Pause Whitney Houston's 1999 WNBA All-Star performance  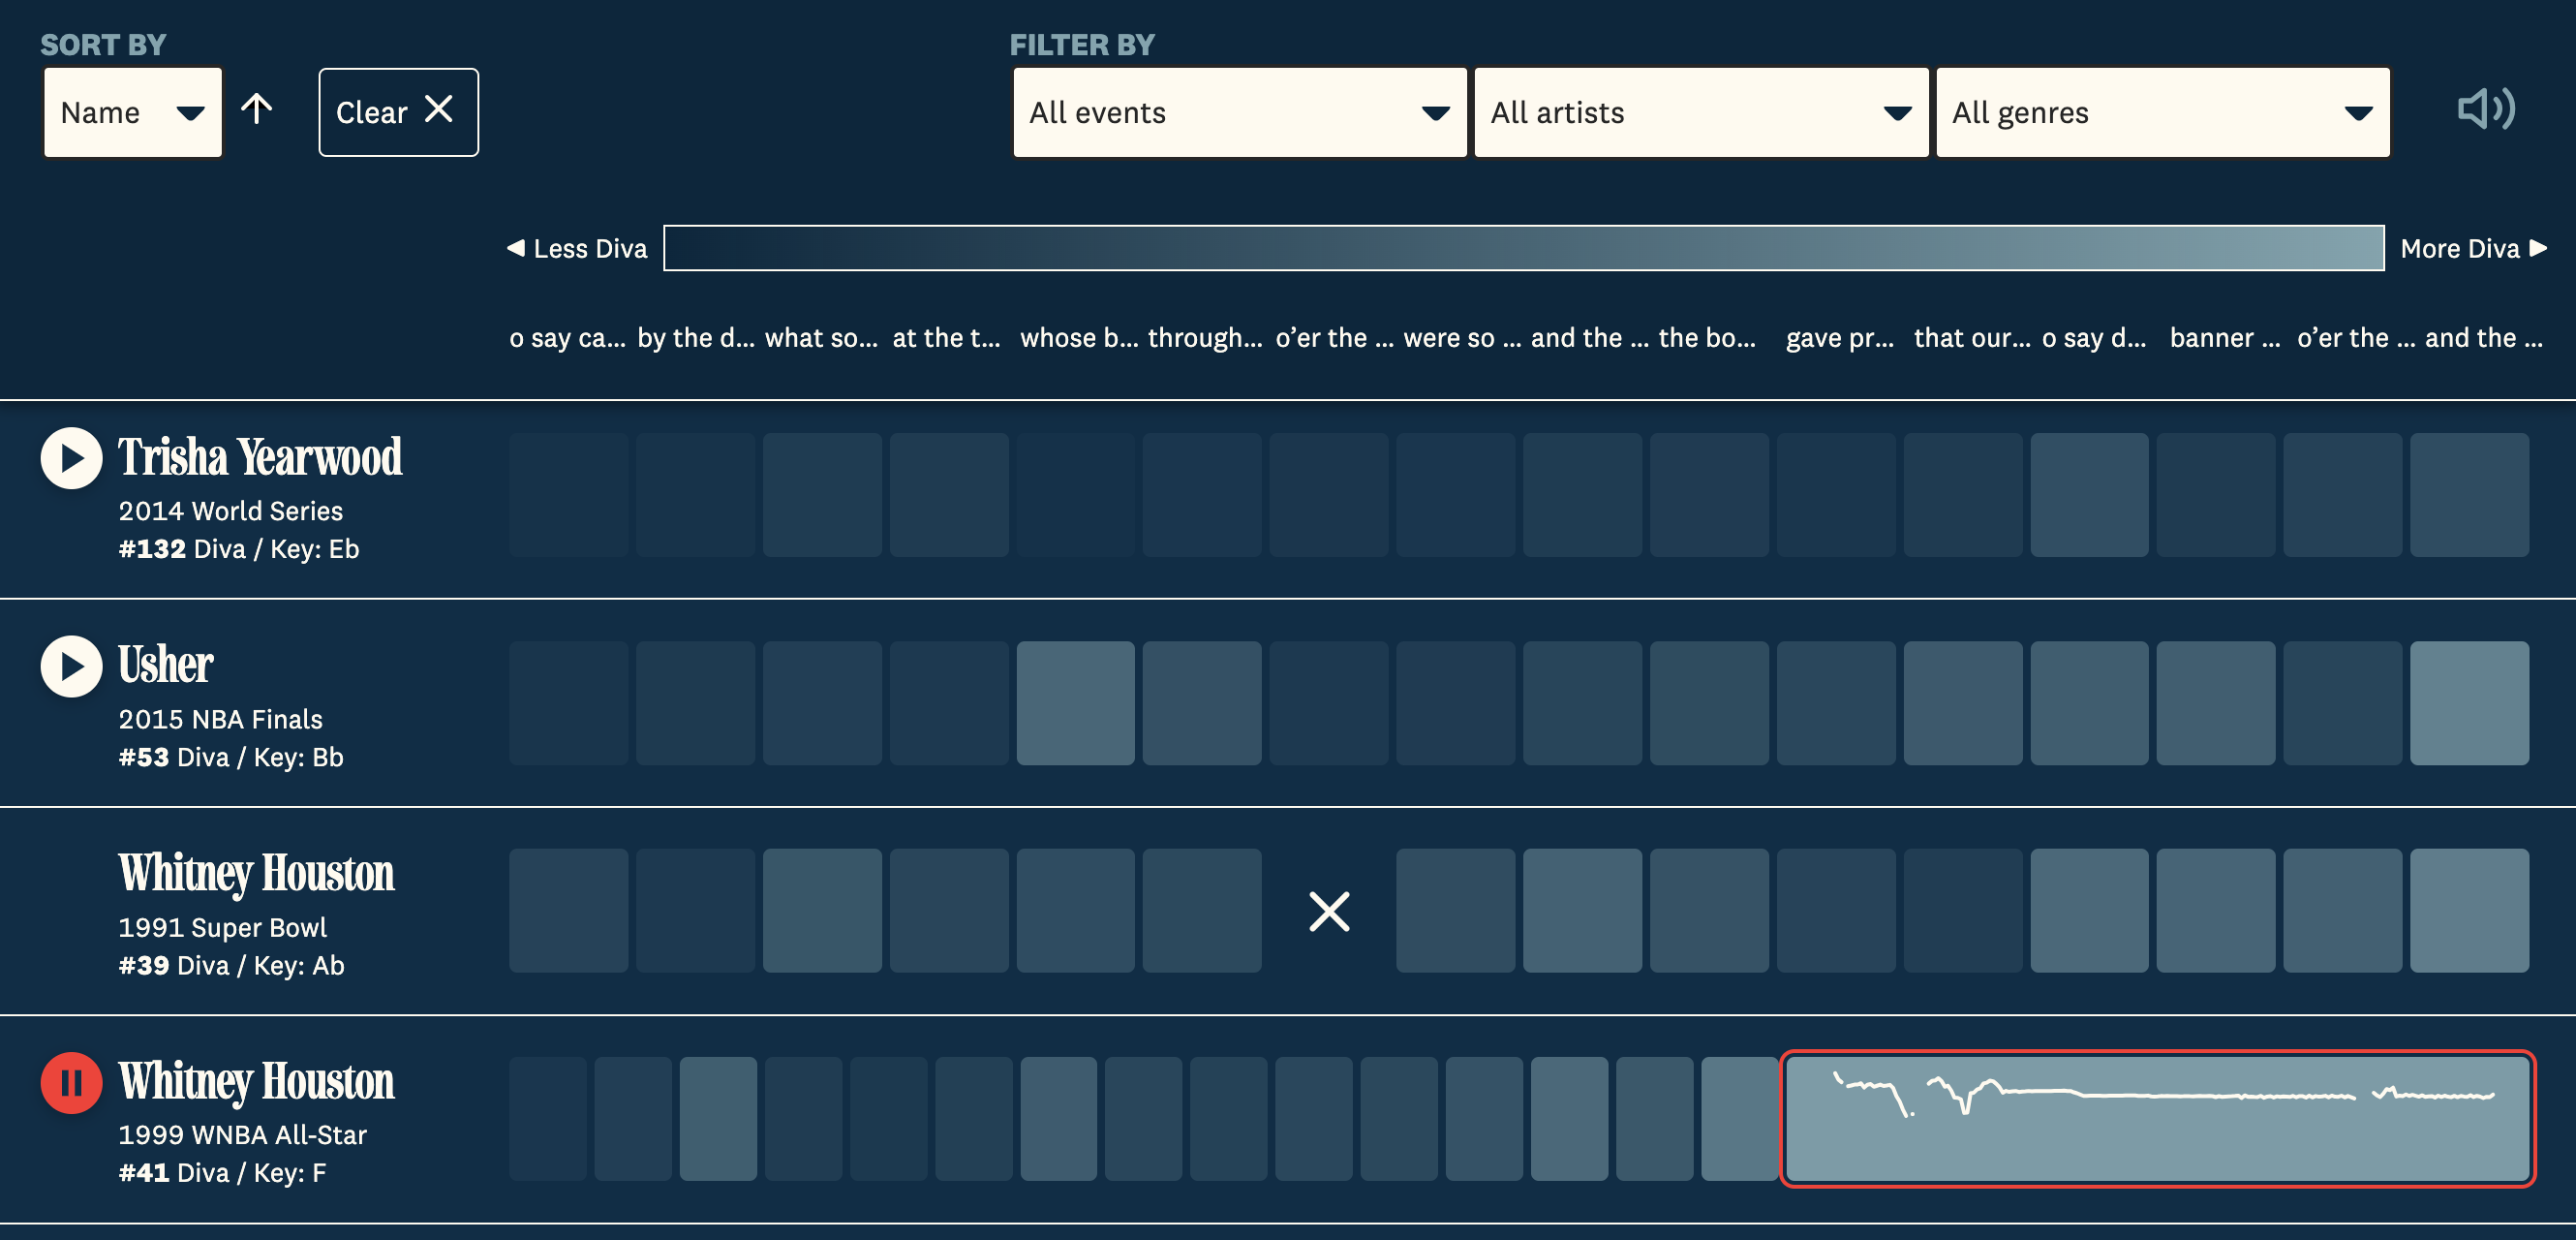point(71,1082)
